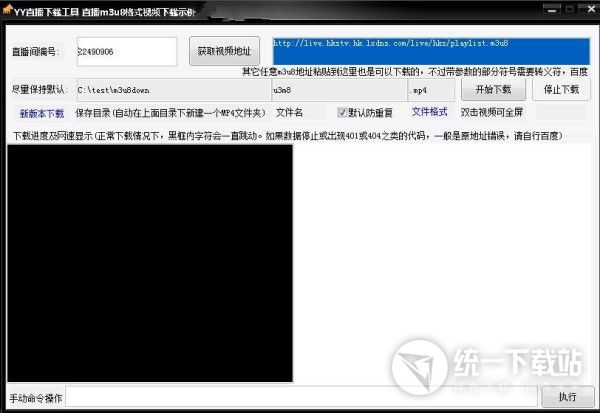The height and width of the screenshot is (413, 600).
Task: Click the m3u8地址粘贴 hint text
Action: point(415,72)
